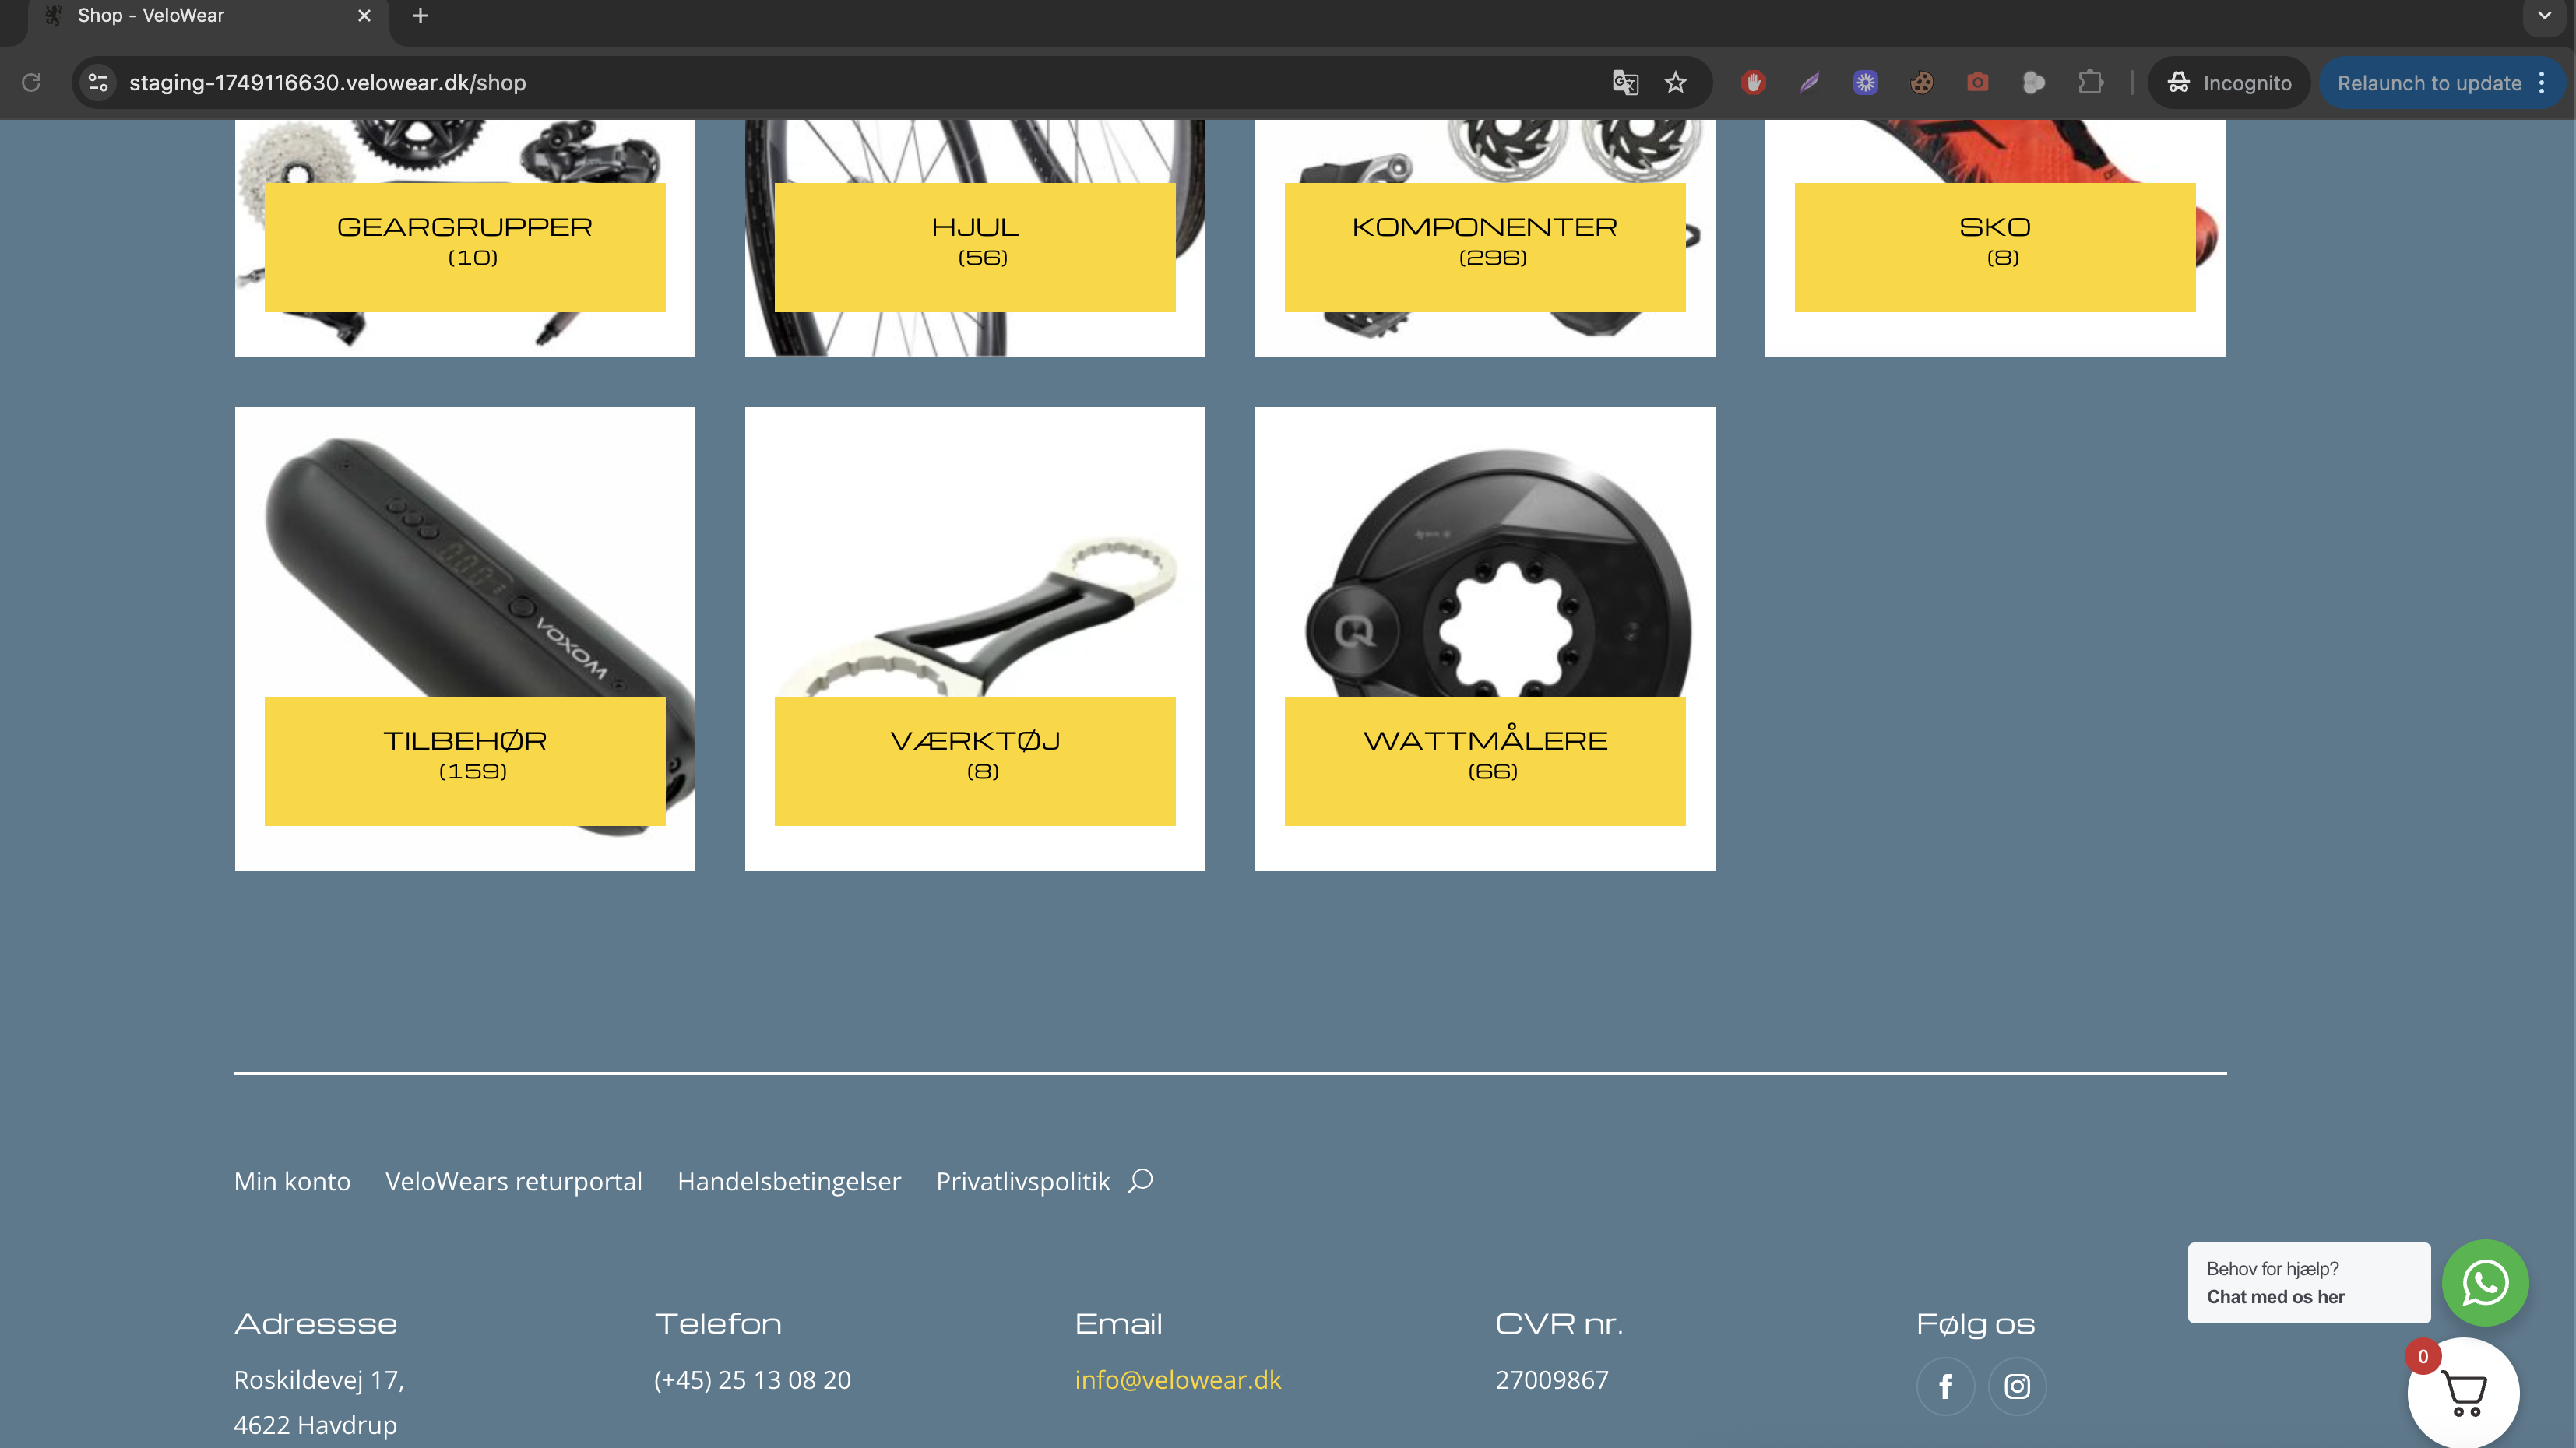Open VeloWears returportal link

coord(514,1181)
